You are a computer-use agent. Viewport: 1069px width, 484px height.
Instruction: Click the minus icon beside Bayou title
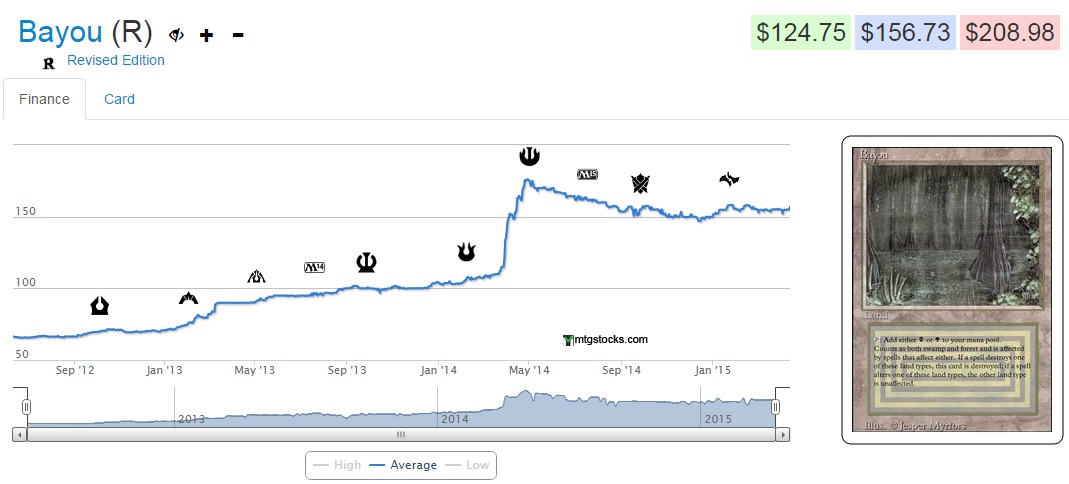pos(238,35)
